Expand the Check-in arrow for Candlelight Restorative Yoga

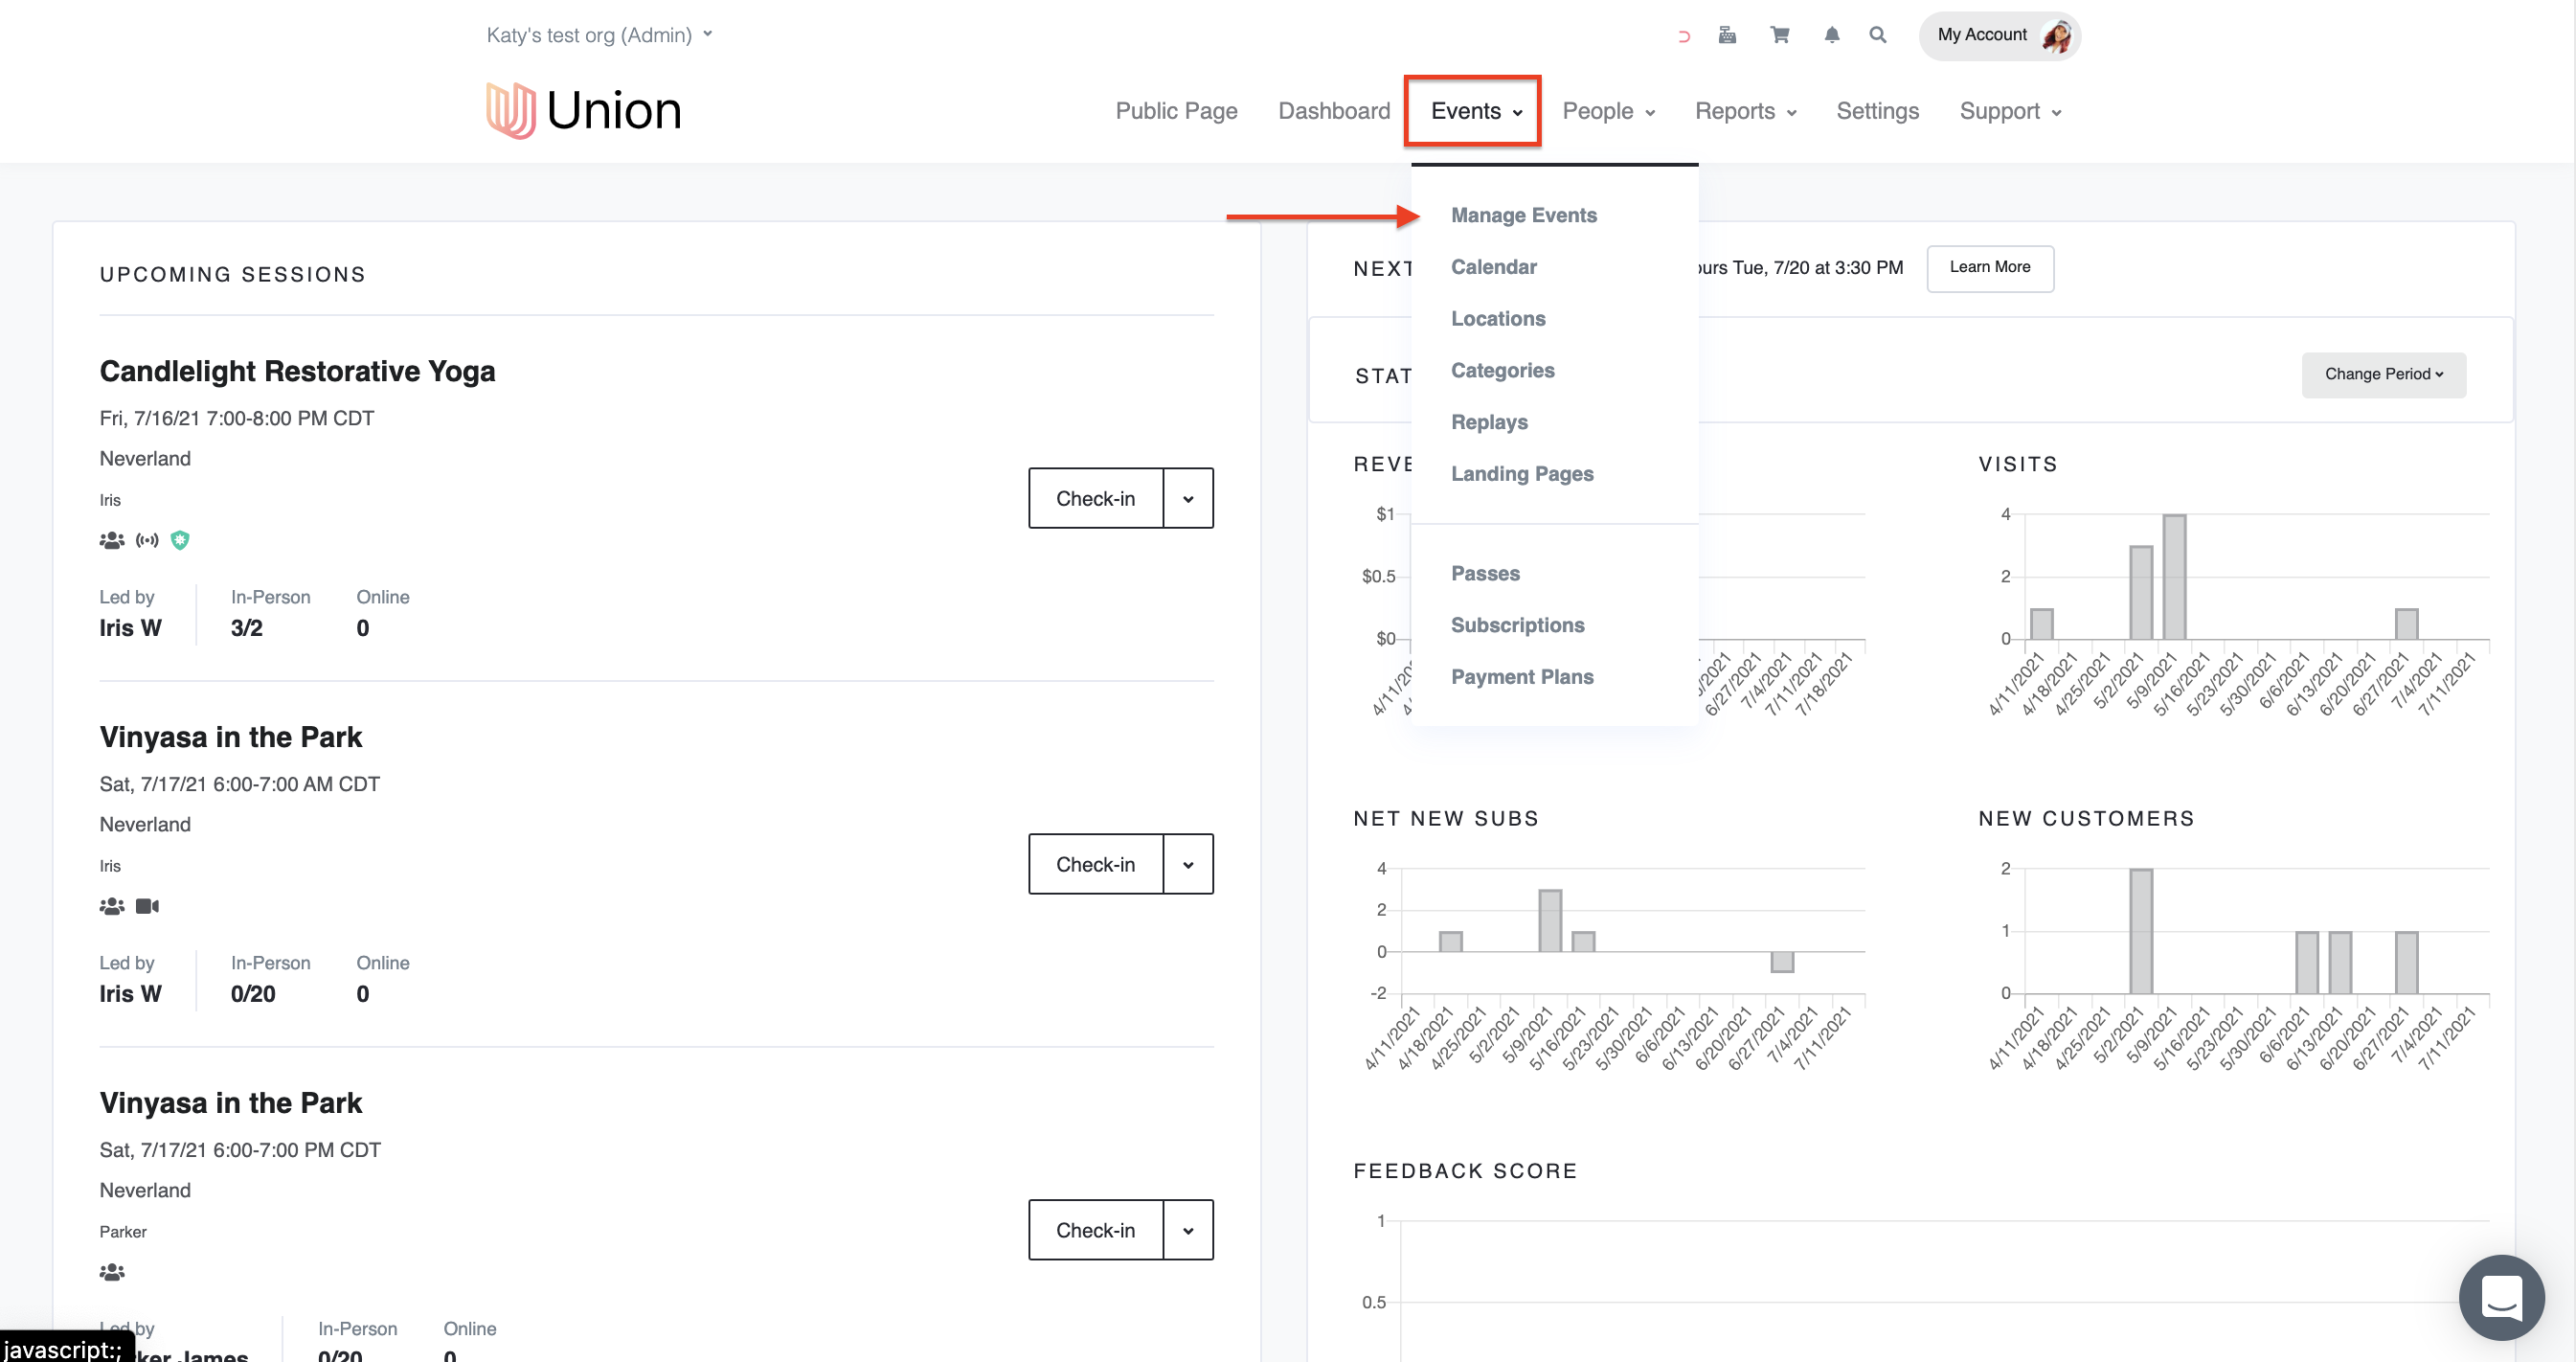1187,498
